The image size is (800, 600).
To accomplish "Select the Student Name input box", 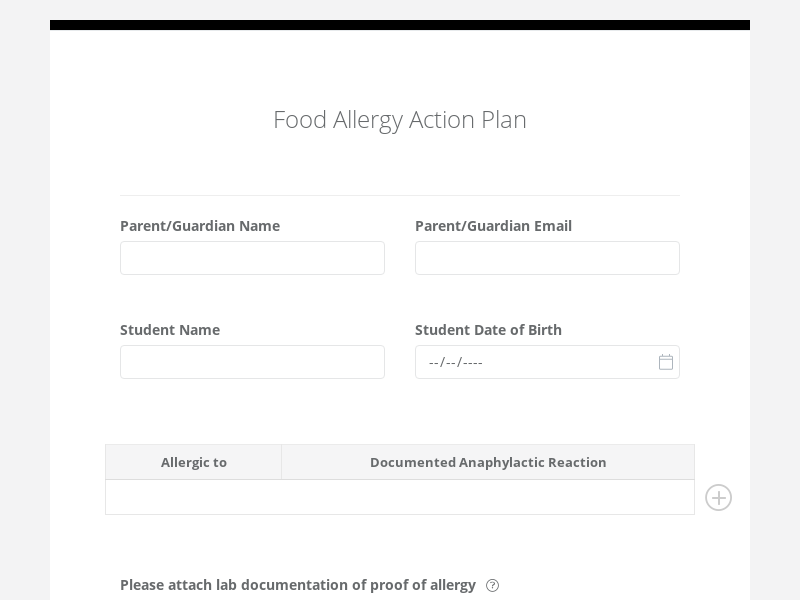I will (x=252, y=362).
